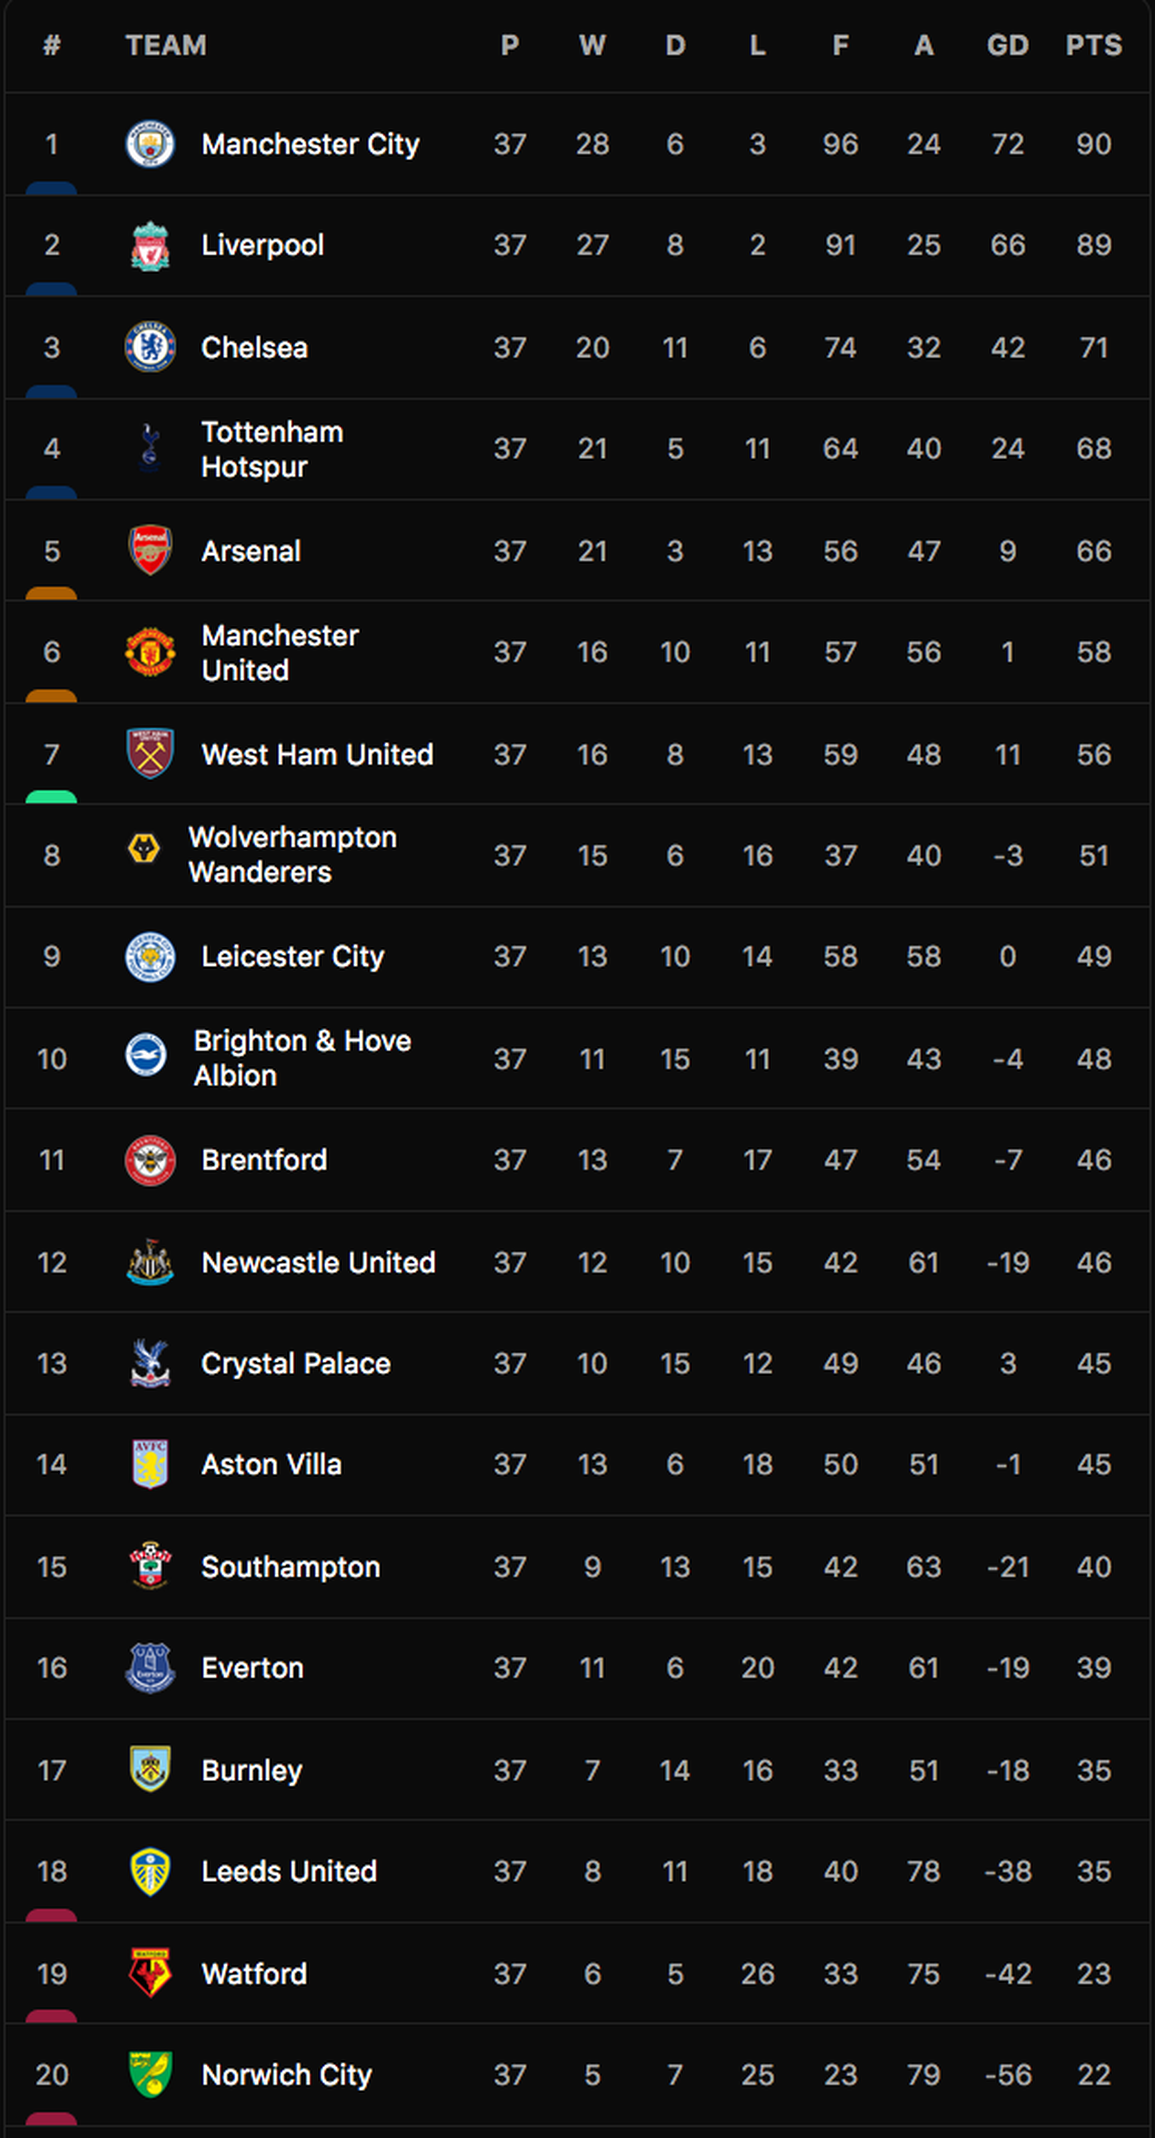Open the Tottenham Hotspur team link
1155x2138 pixels.
(272, 449)
